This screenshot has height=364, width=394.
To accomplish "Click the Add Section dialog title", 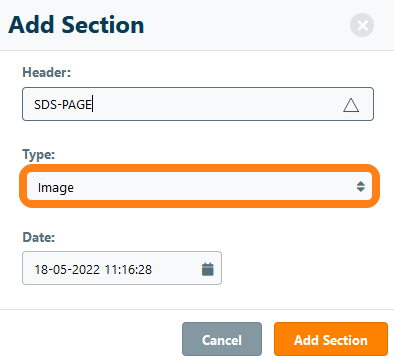I will tap(76, 25).
